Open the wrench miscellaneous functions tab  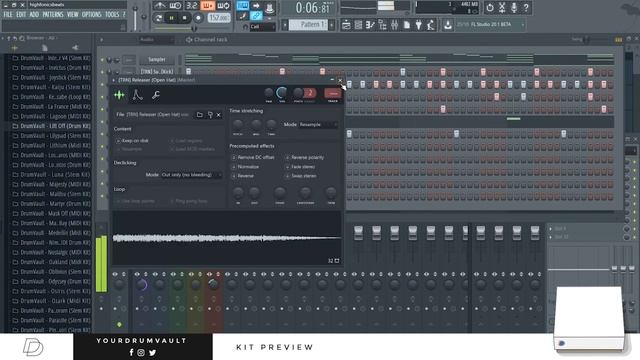(156, 95)
